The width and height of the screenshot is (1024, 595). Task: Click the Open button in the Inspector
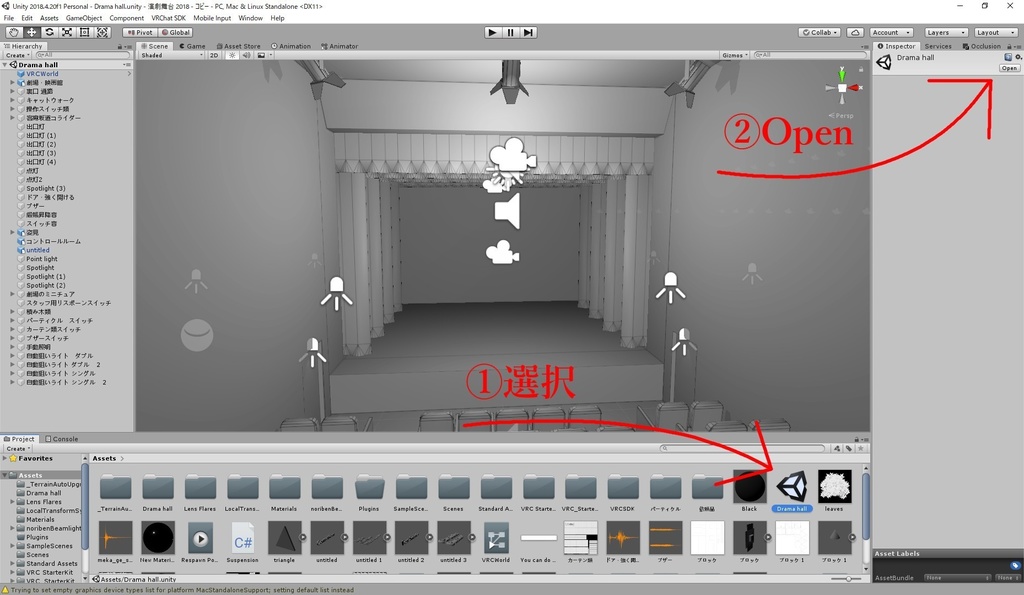(1011, 67)
